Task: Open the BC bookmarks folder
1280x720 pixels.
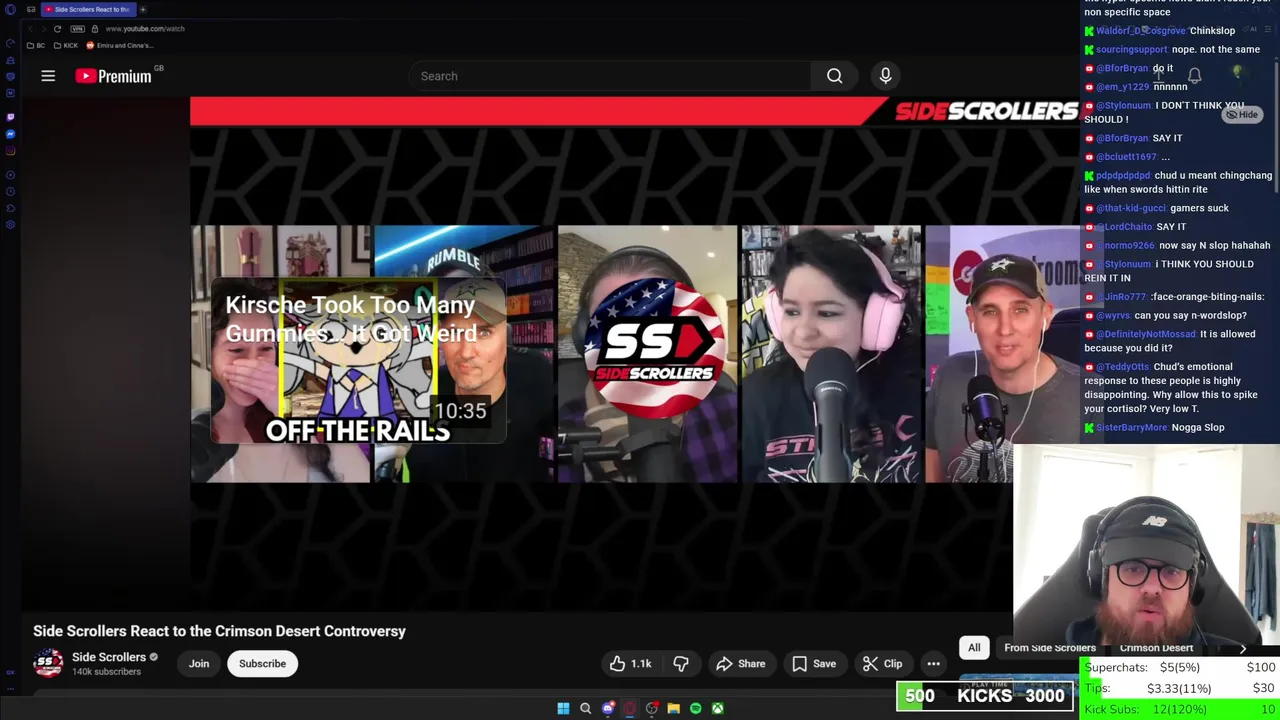Action: click(x=36, y=46)
